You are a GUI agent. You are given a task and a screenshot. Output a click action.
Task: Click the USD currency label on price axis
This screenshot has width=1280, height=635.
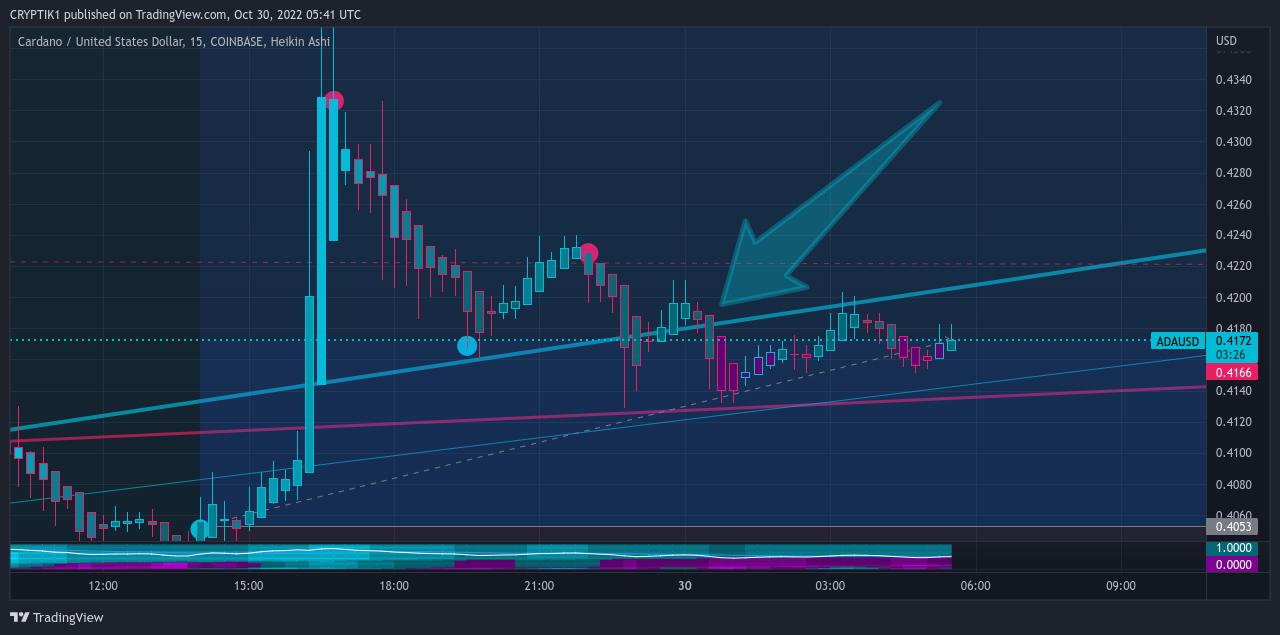point(1226,41)
